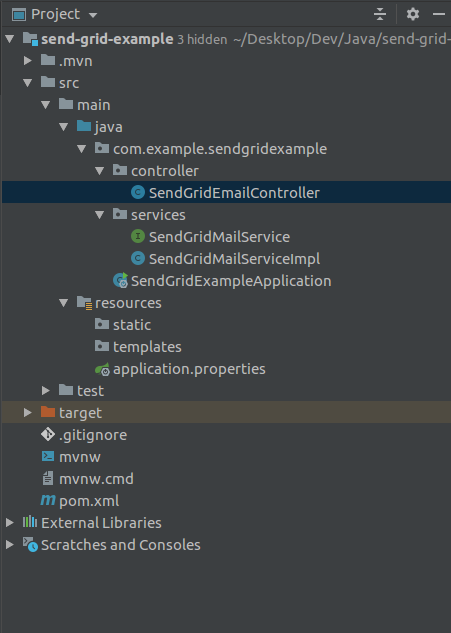Click the .gitignore git icon

48,435
